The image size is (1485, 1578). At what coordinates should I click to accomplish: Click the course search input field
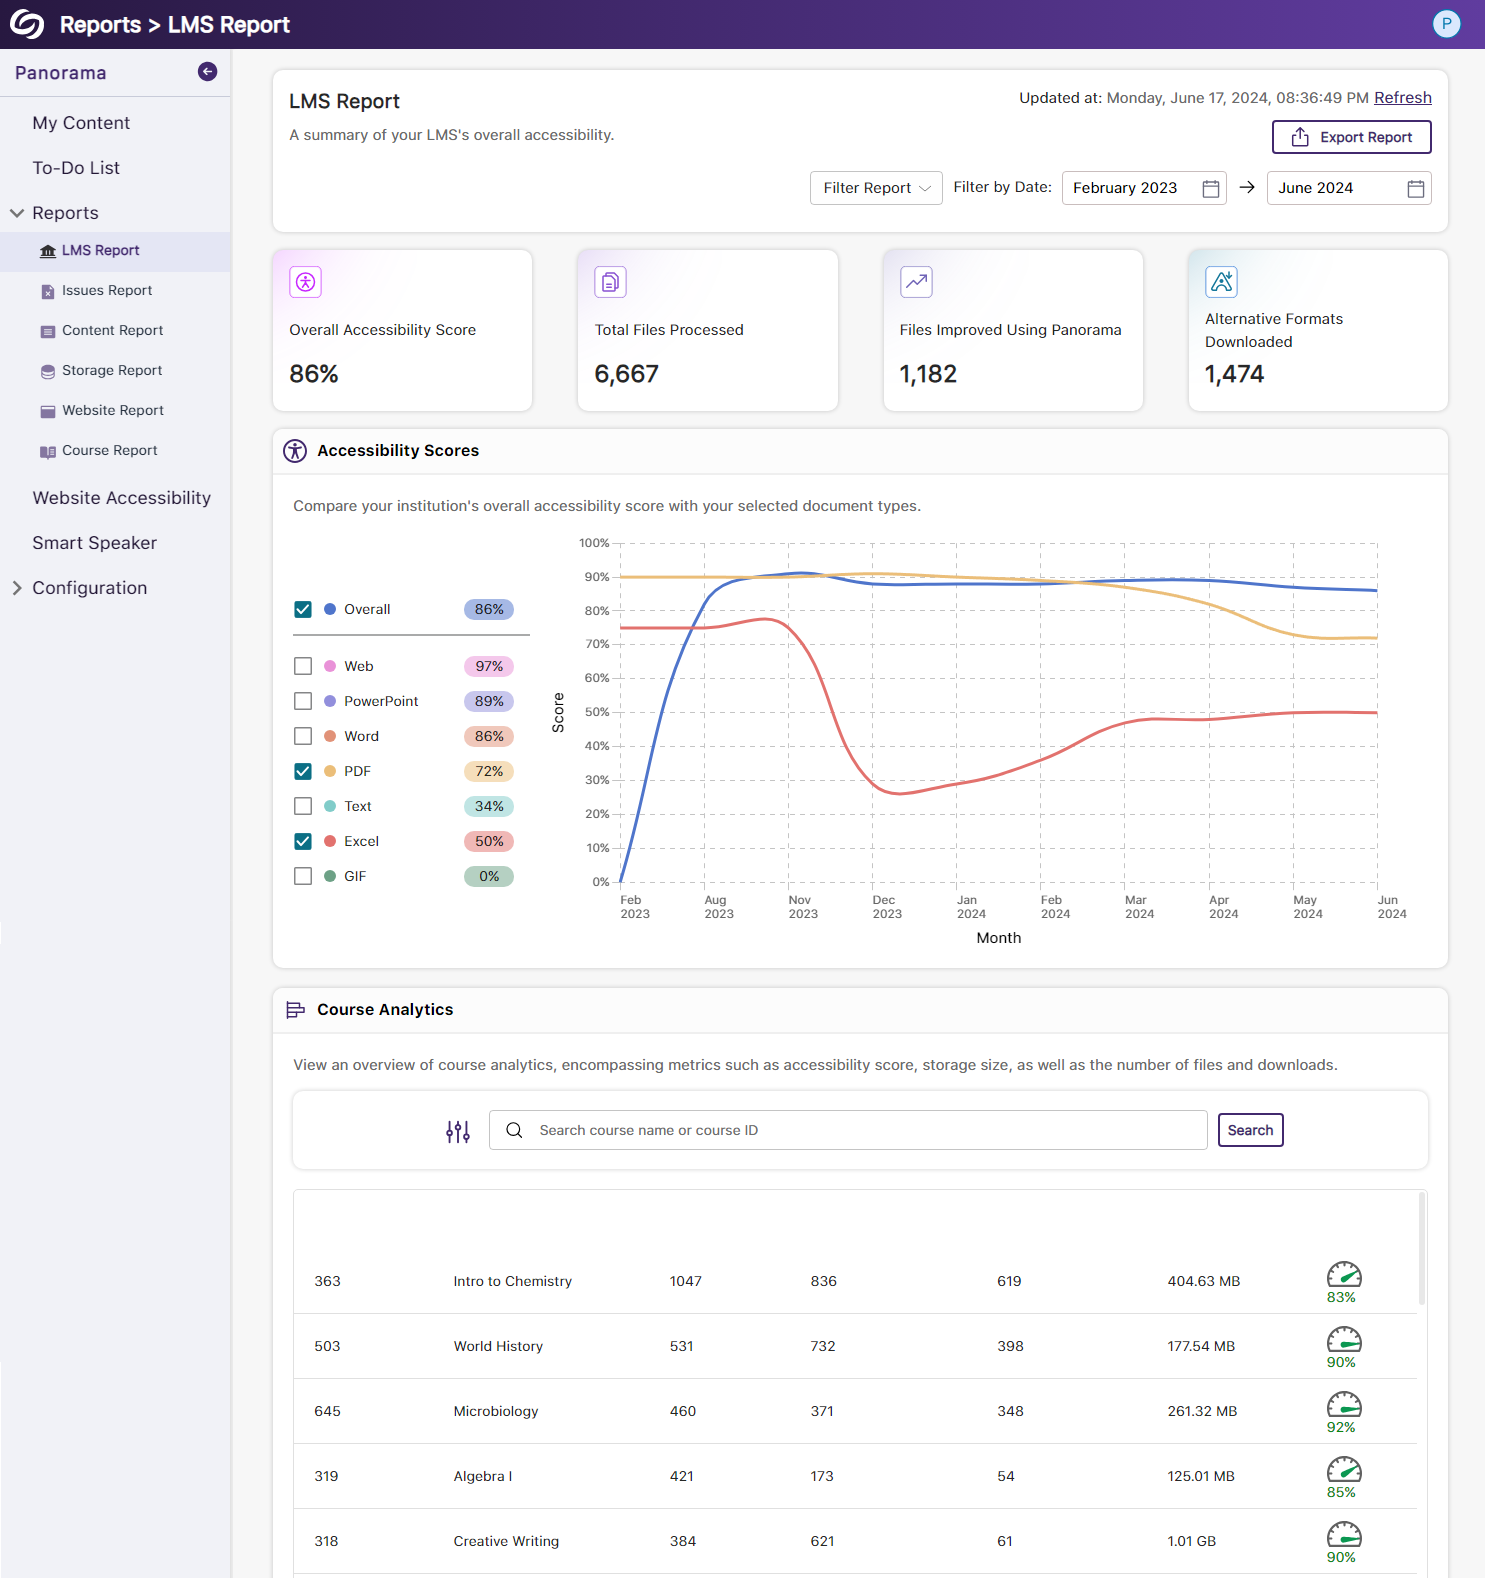pyautogui.click(x=860, y=1130)
